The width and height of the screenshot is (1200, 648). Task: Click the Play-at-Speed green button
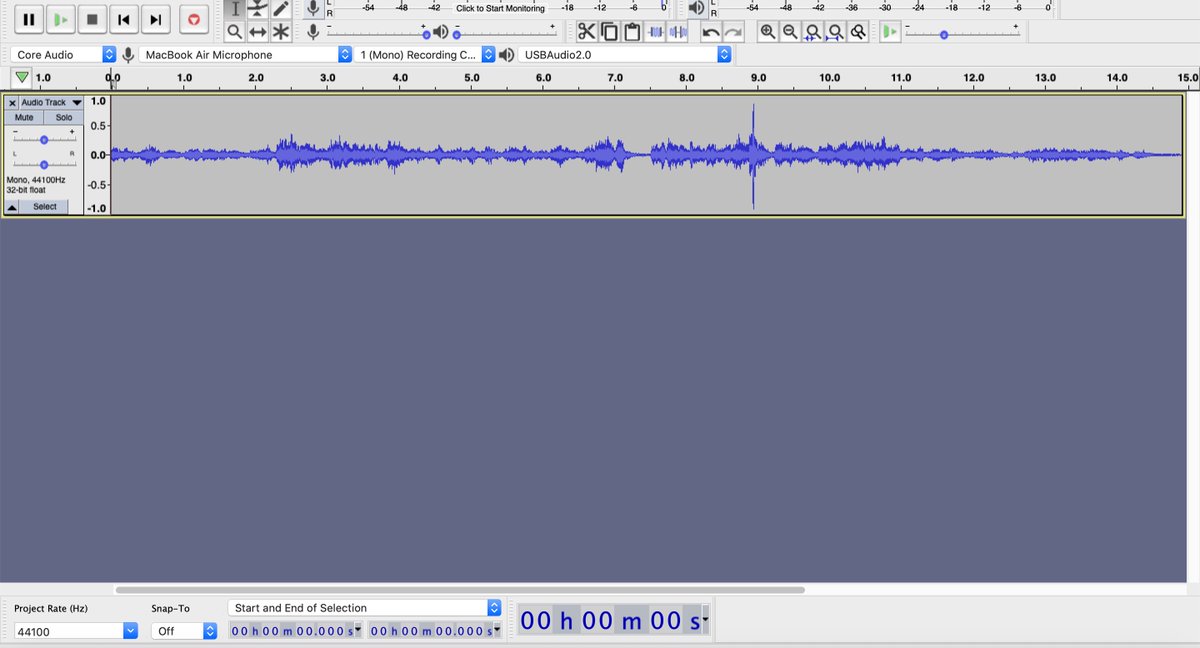tap(890, 32)
